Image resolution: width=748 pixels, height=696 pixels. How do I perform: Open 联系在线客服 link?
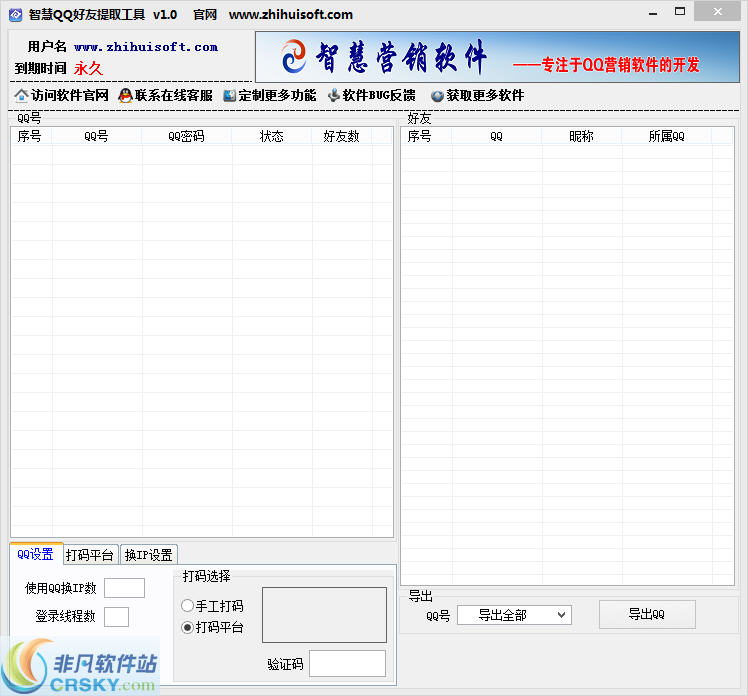(174, 95)
